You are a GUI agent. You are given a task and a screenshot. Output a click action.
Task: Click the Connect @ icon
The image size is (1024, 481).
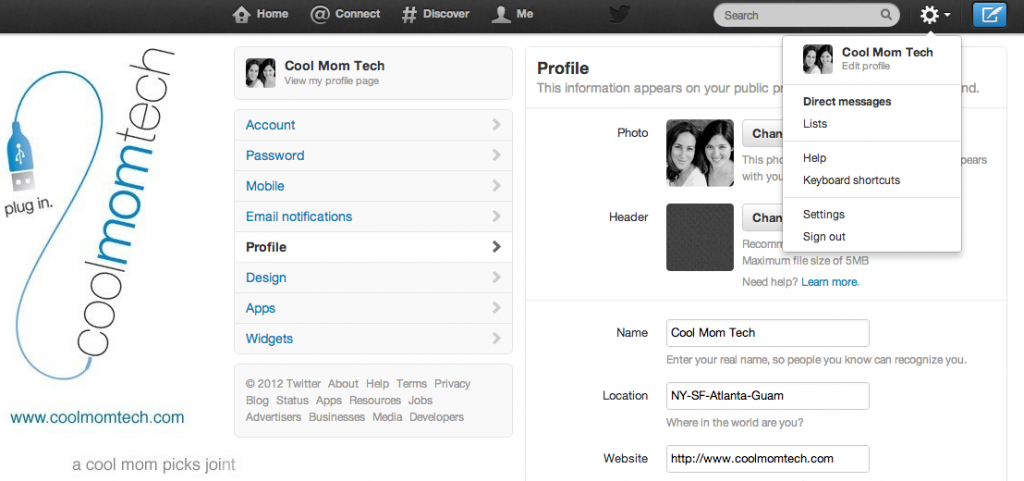click(x=320, y=14)
